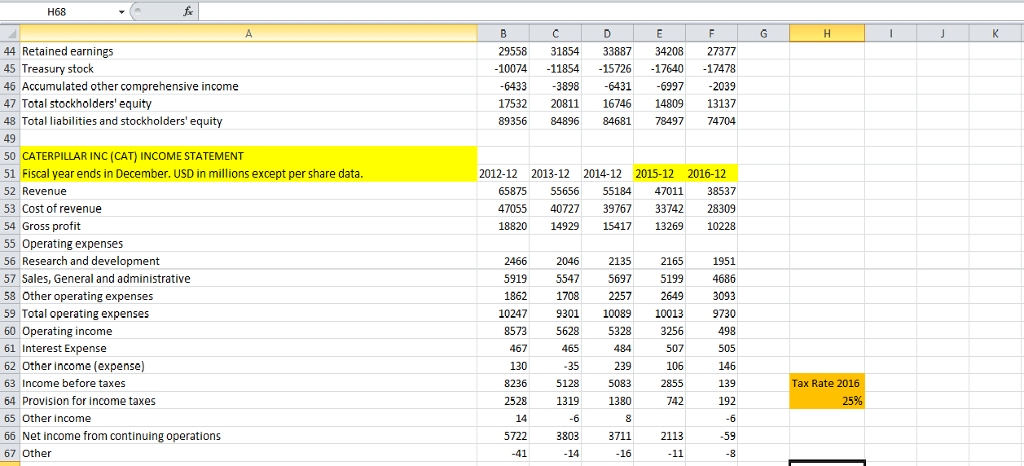This screenshot has width=1024, height=466.
Task: Click 'Accumulated other comprehensive income' cell
Action: [248, 86]
